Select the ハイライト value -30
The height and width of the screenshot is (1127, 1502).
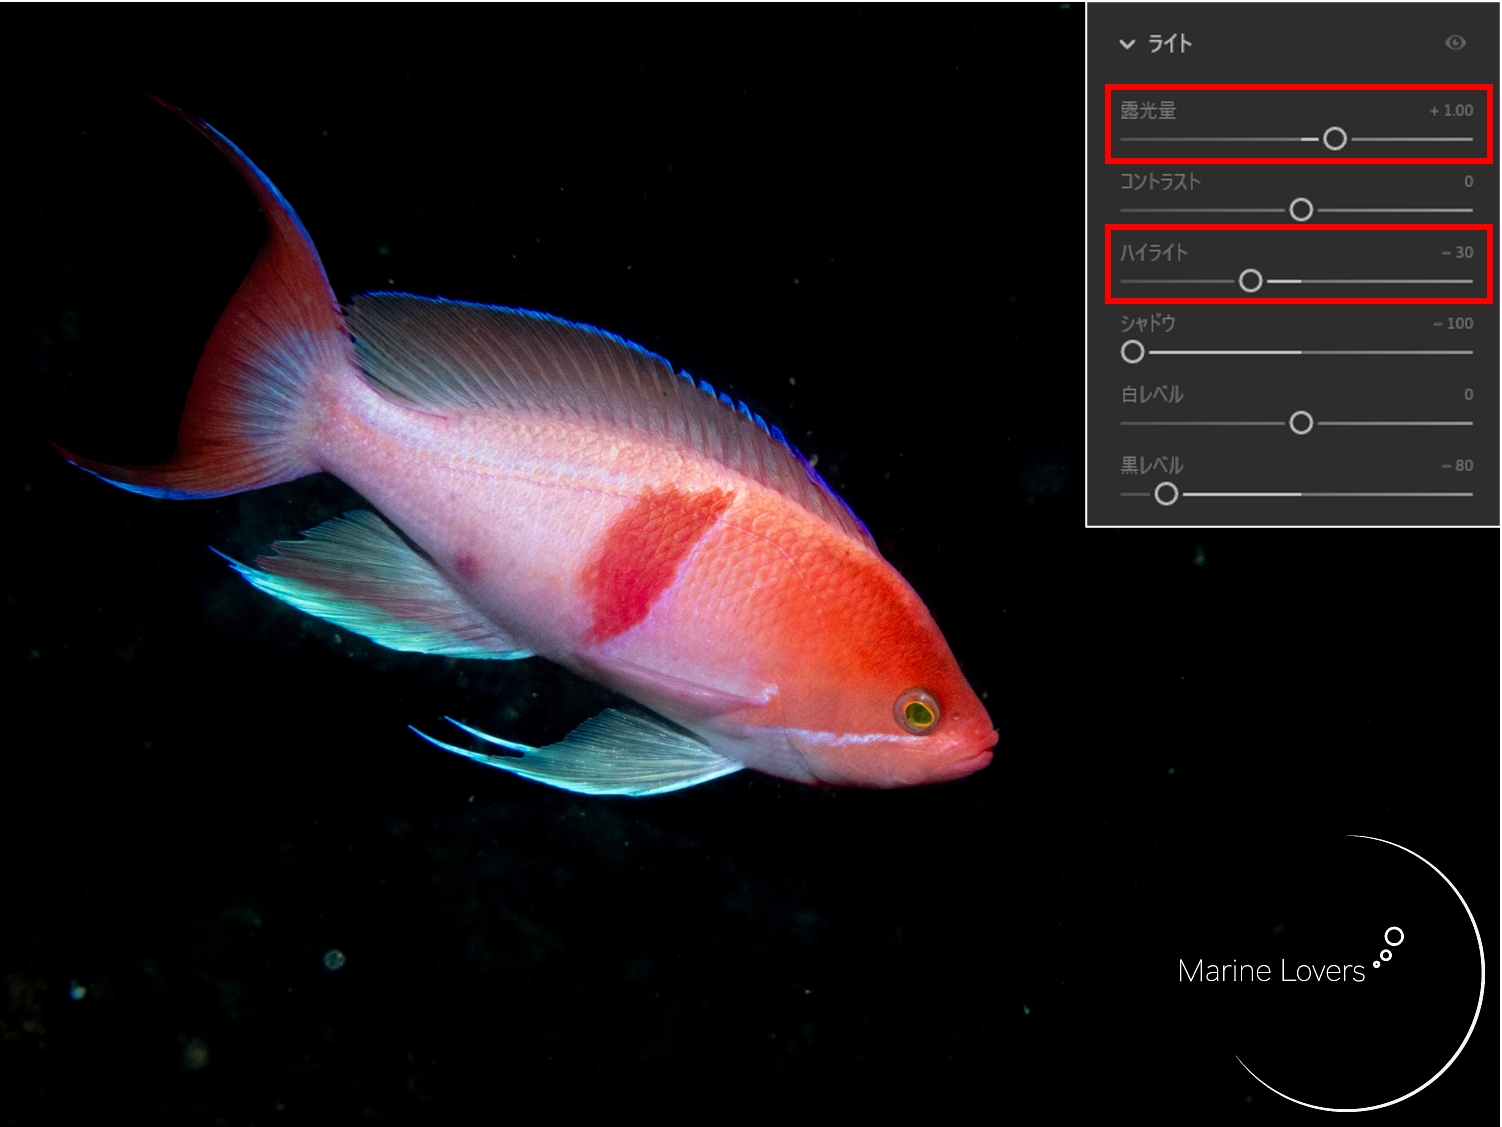coord(1457,253)
